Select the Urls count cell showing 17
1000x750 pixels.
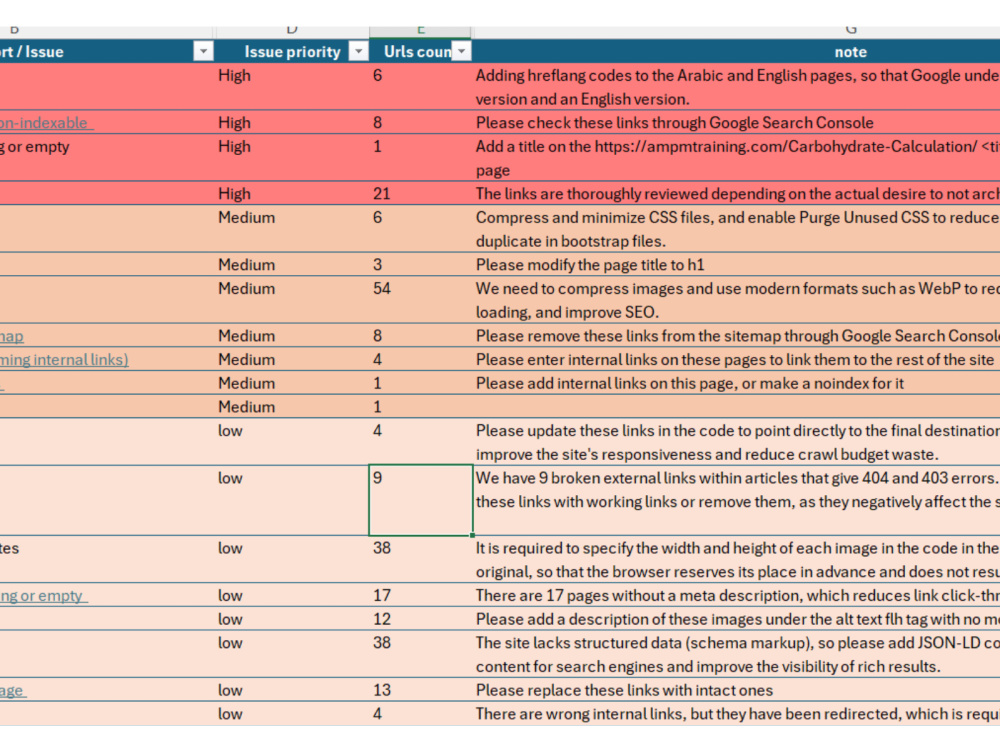coord(421,596)
